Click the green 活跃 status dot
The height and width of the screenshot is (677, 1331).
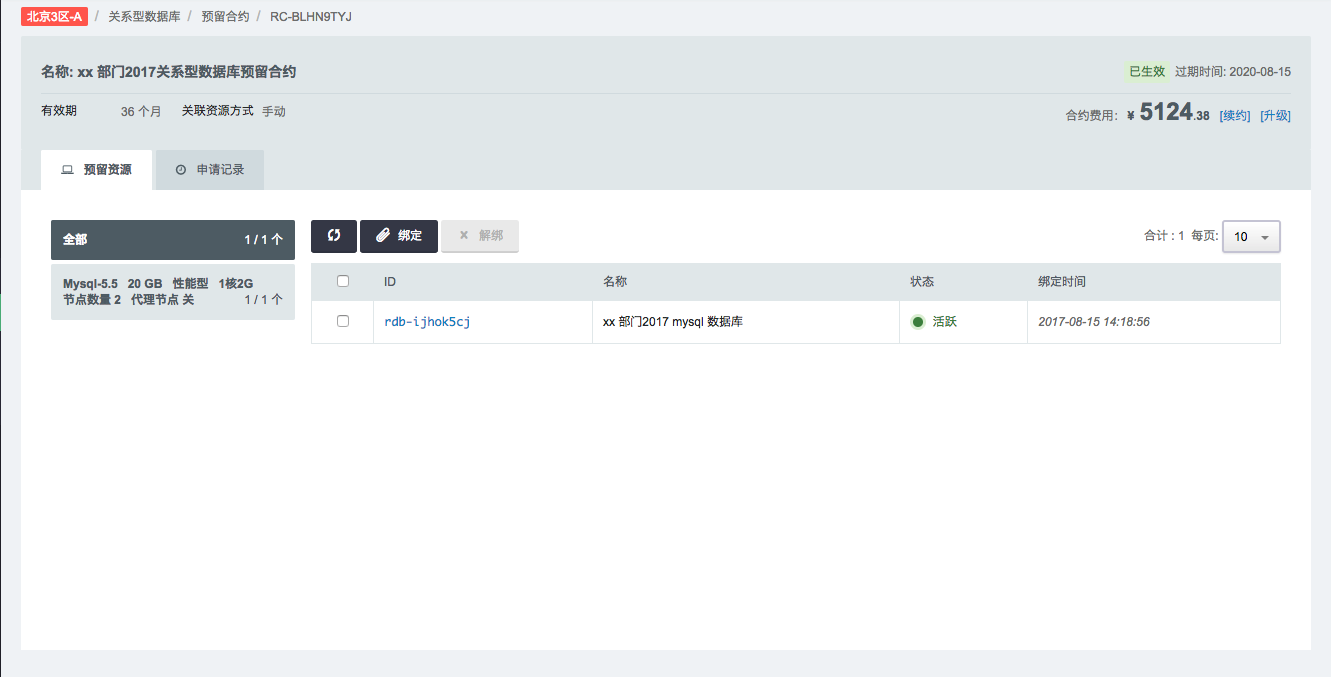[918, 322]
